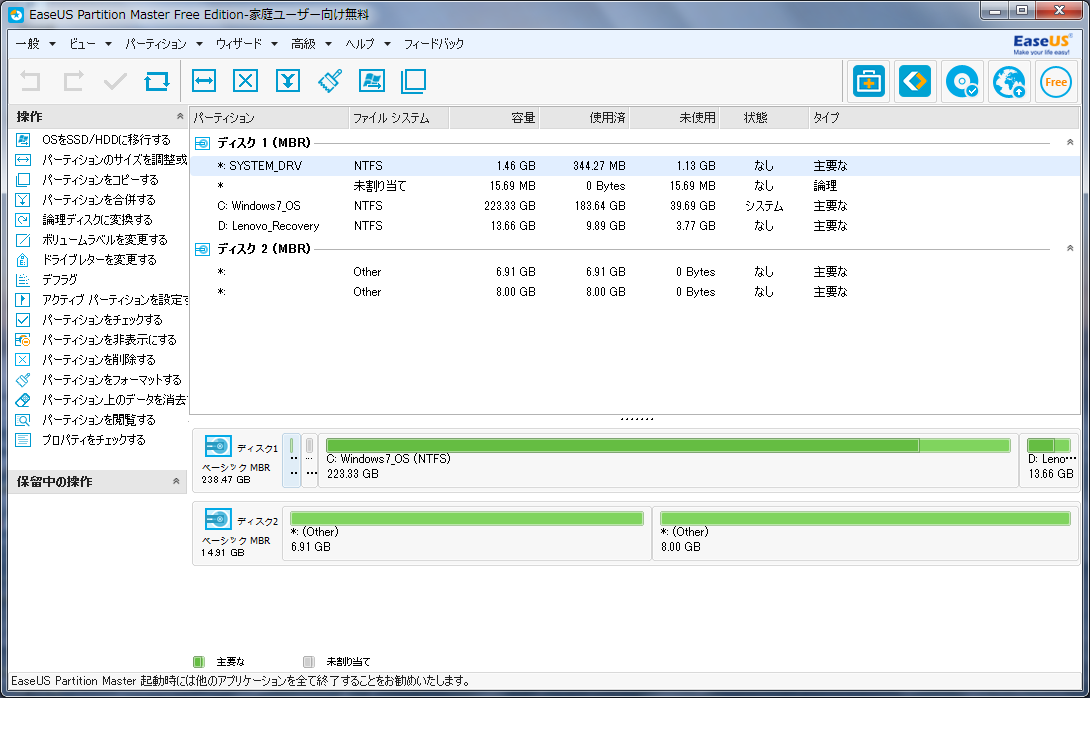This screenshot has height=736, width=1090.
Task: Open the 一般 menu
Action: [x=35, y=44]
